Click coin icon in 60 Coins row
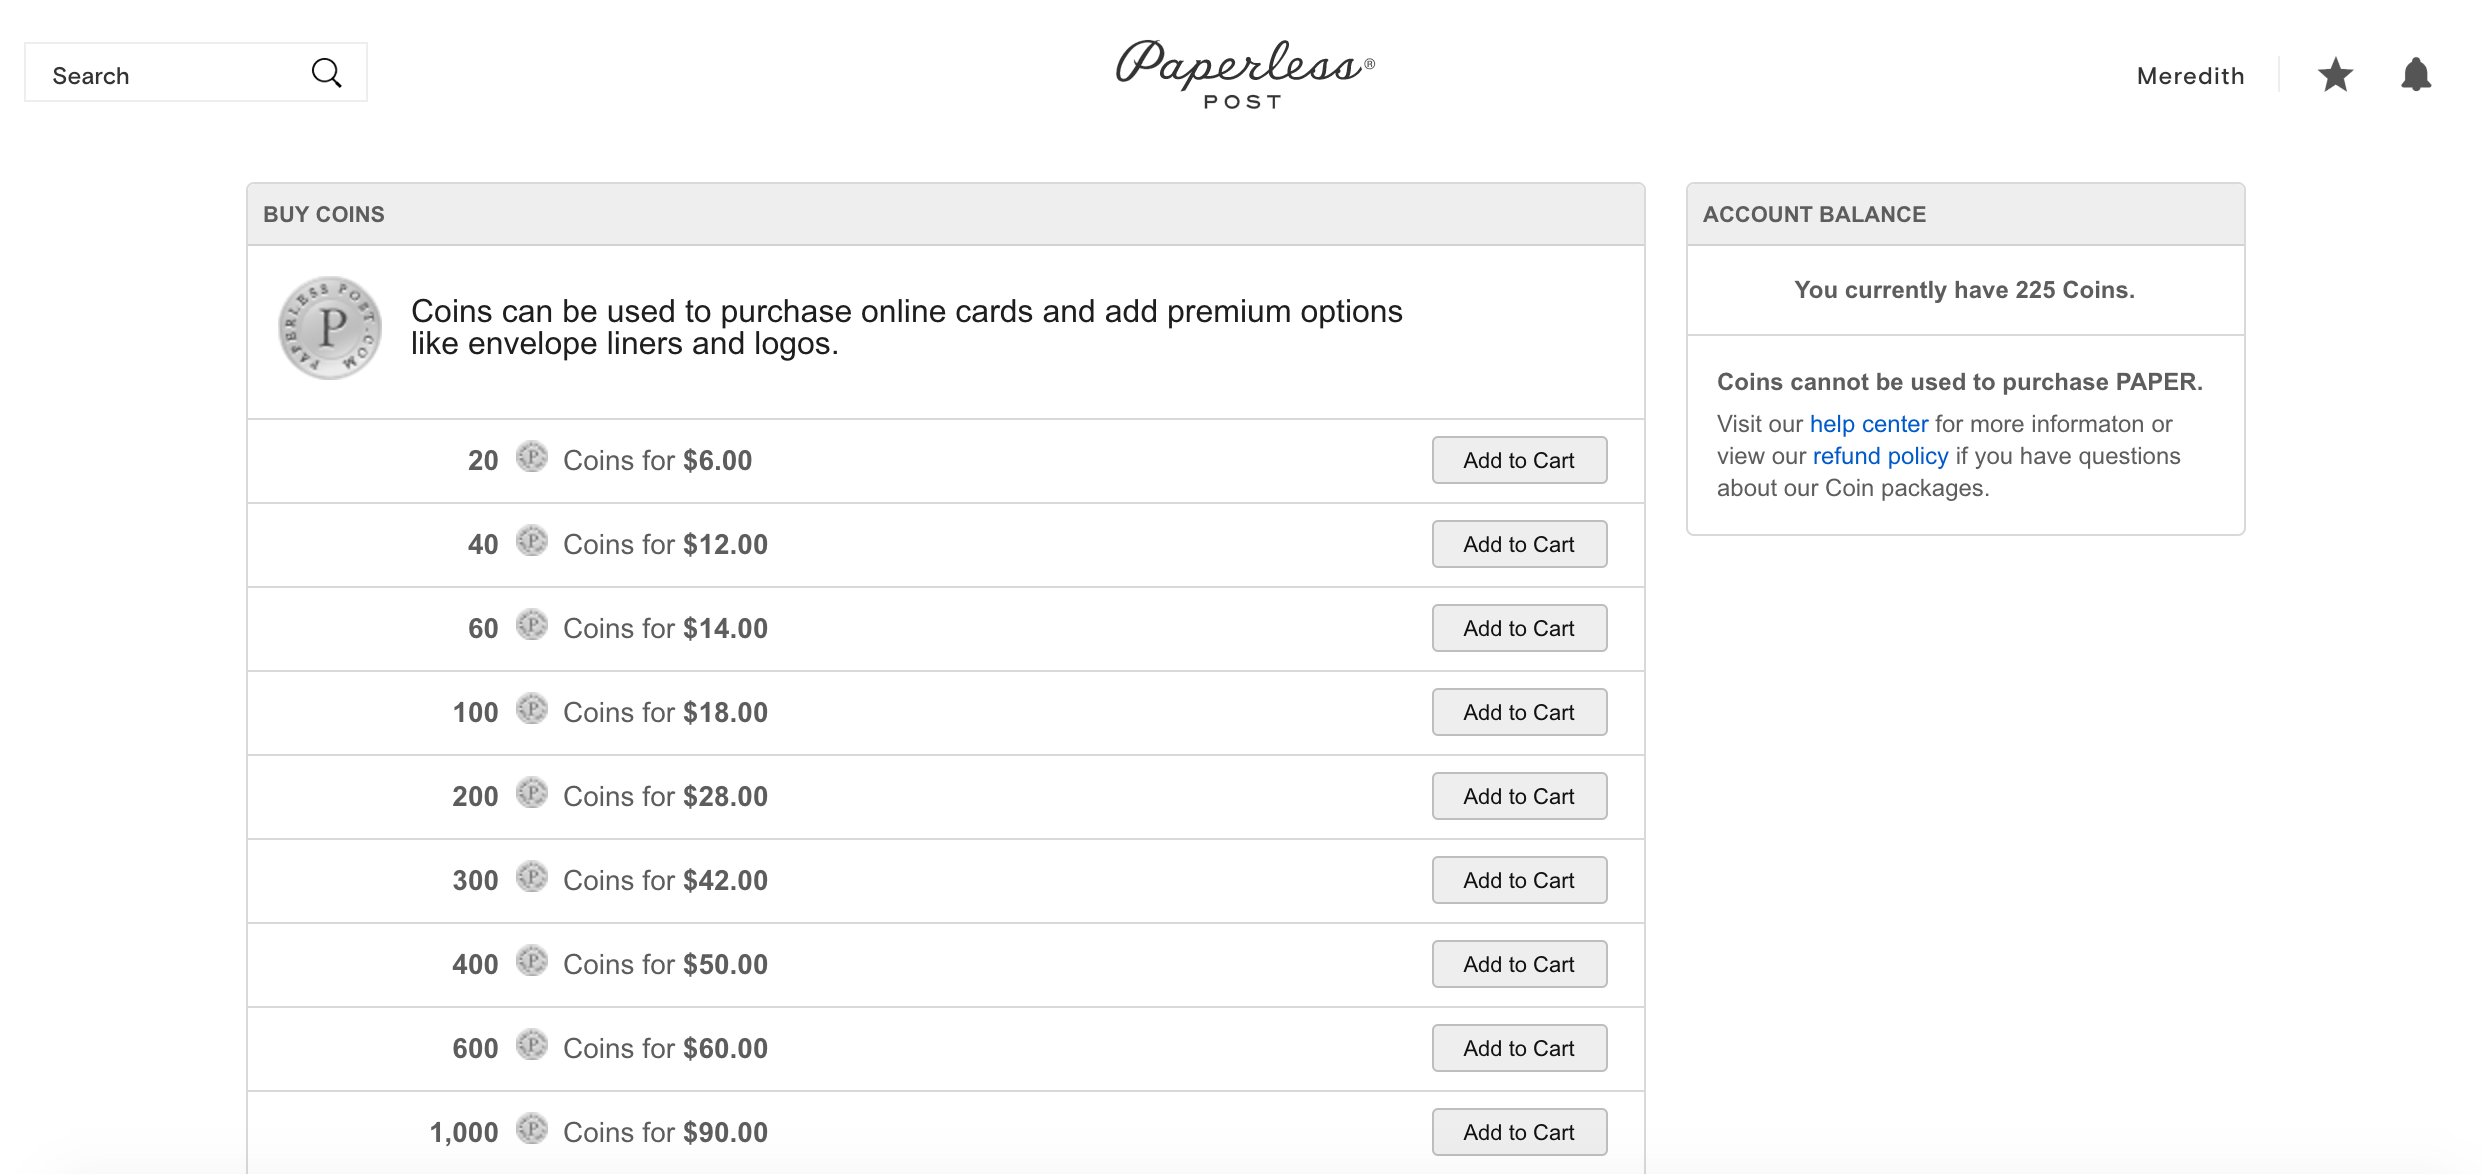The image size is (2482, 1174). coord(532,626)
